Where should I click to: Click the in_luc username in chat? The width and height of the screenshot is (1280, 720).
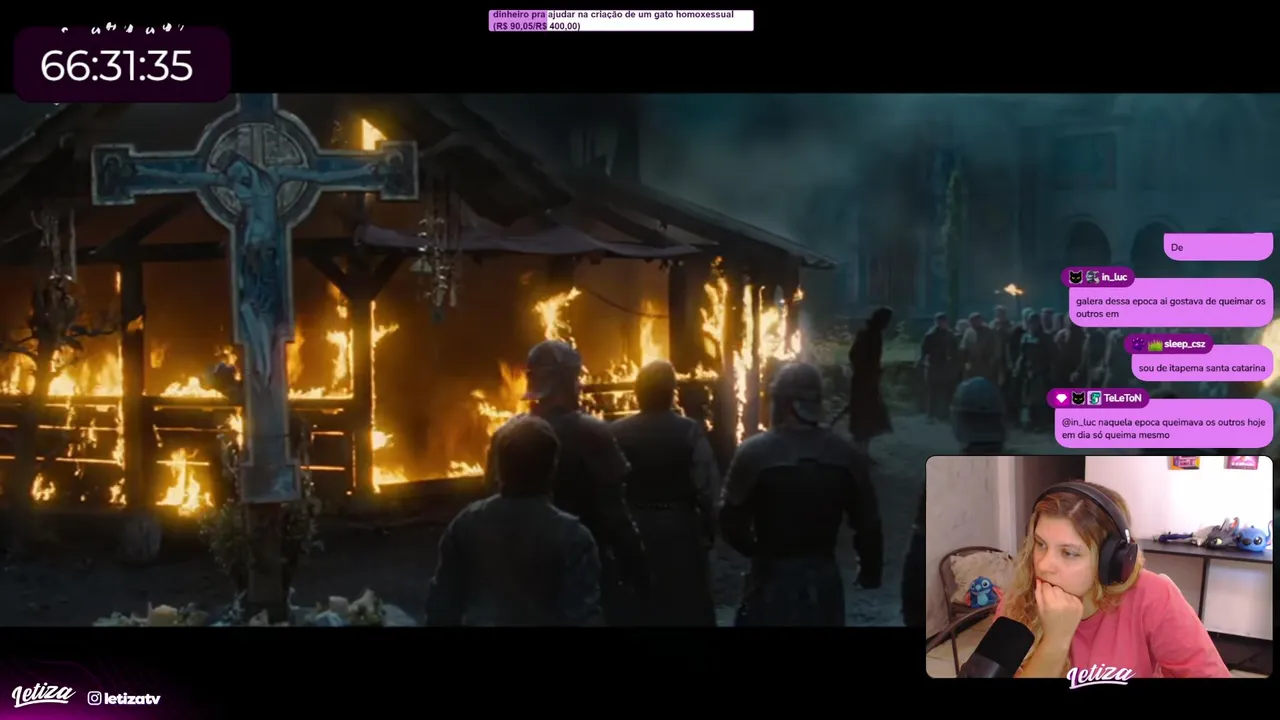click(1114, 277)
